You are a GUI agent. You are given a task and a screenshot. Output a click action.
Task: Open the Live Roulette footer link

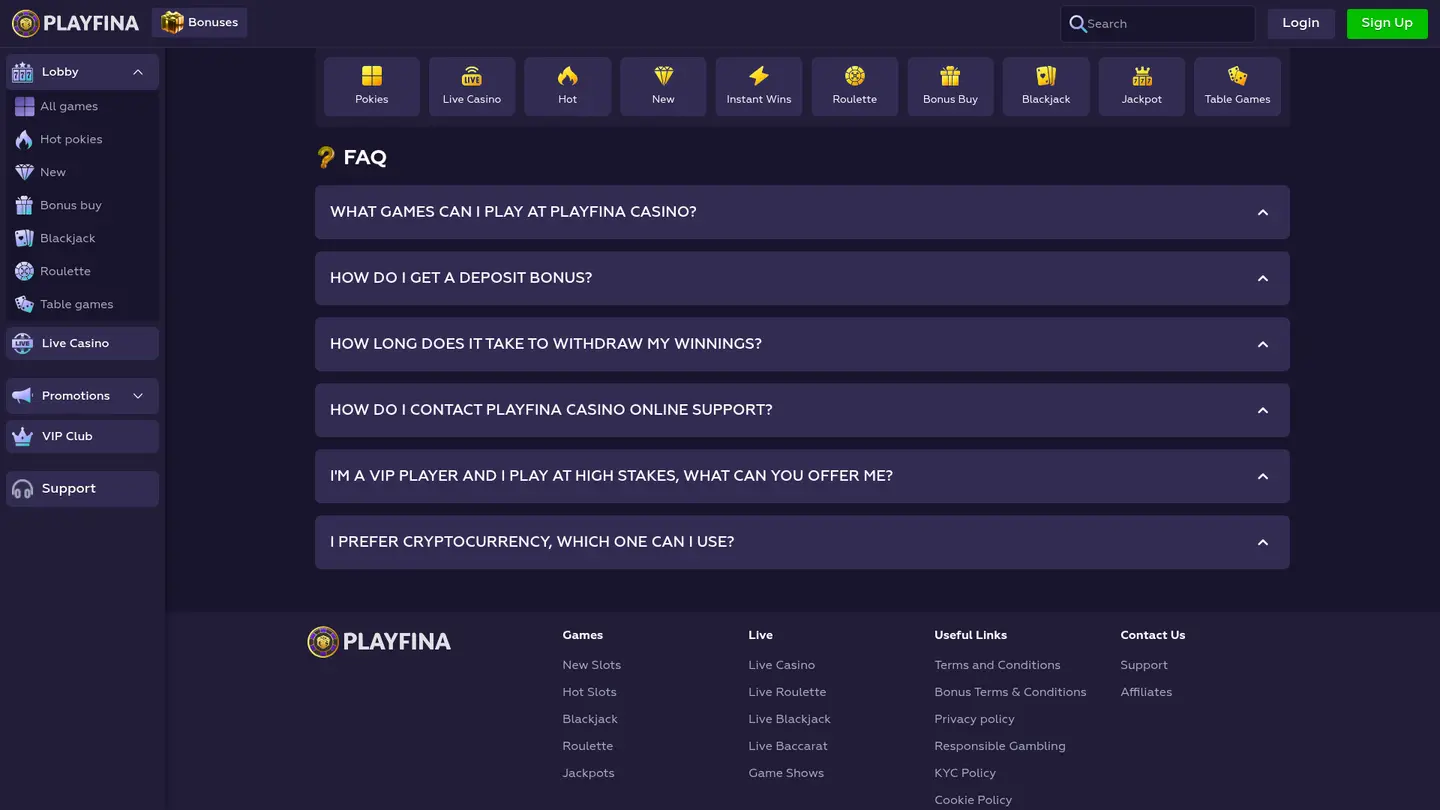coord(787,692)
